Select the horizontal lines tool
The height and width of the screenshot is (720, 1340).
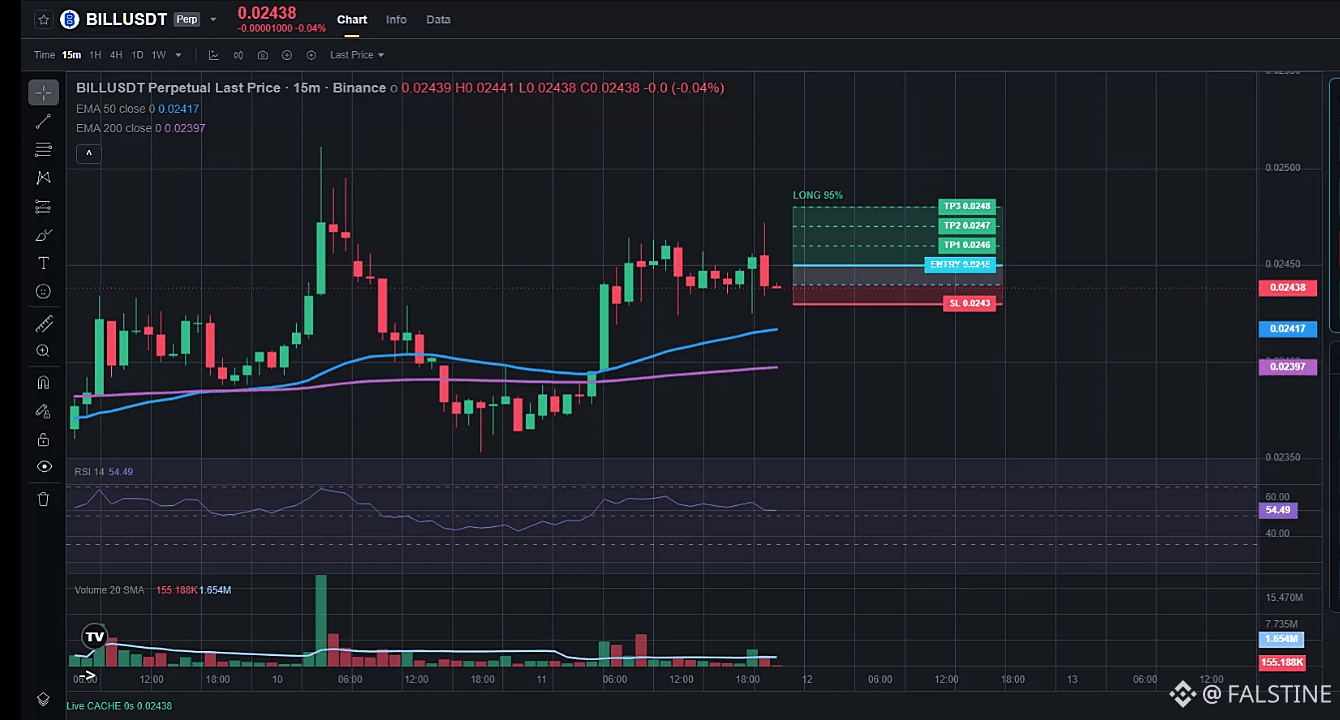tap(43, 150)
